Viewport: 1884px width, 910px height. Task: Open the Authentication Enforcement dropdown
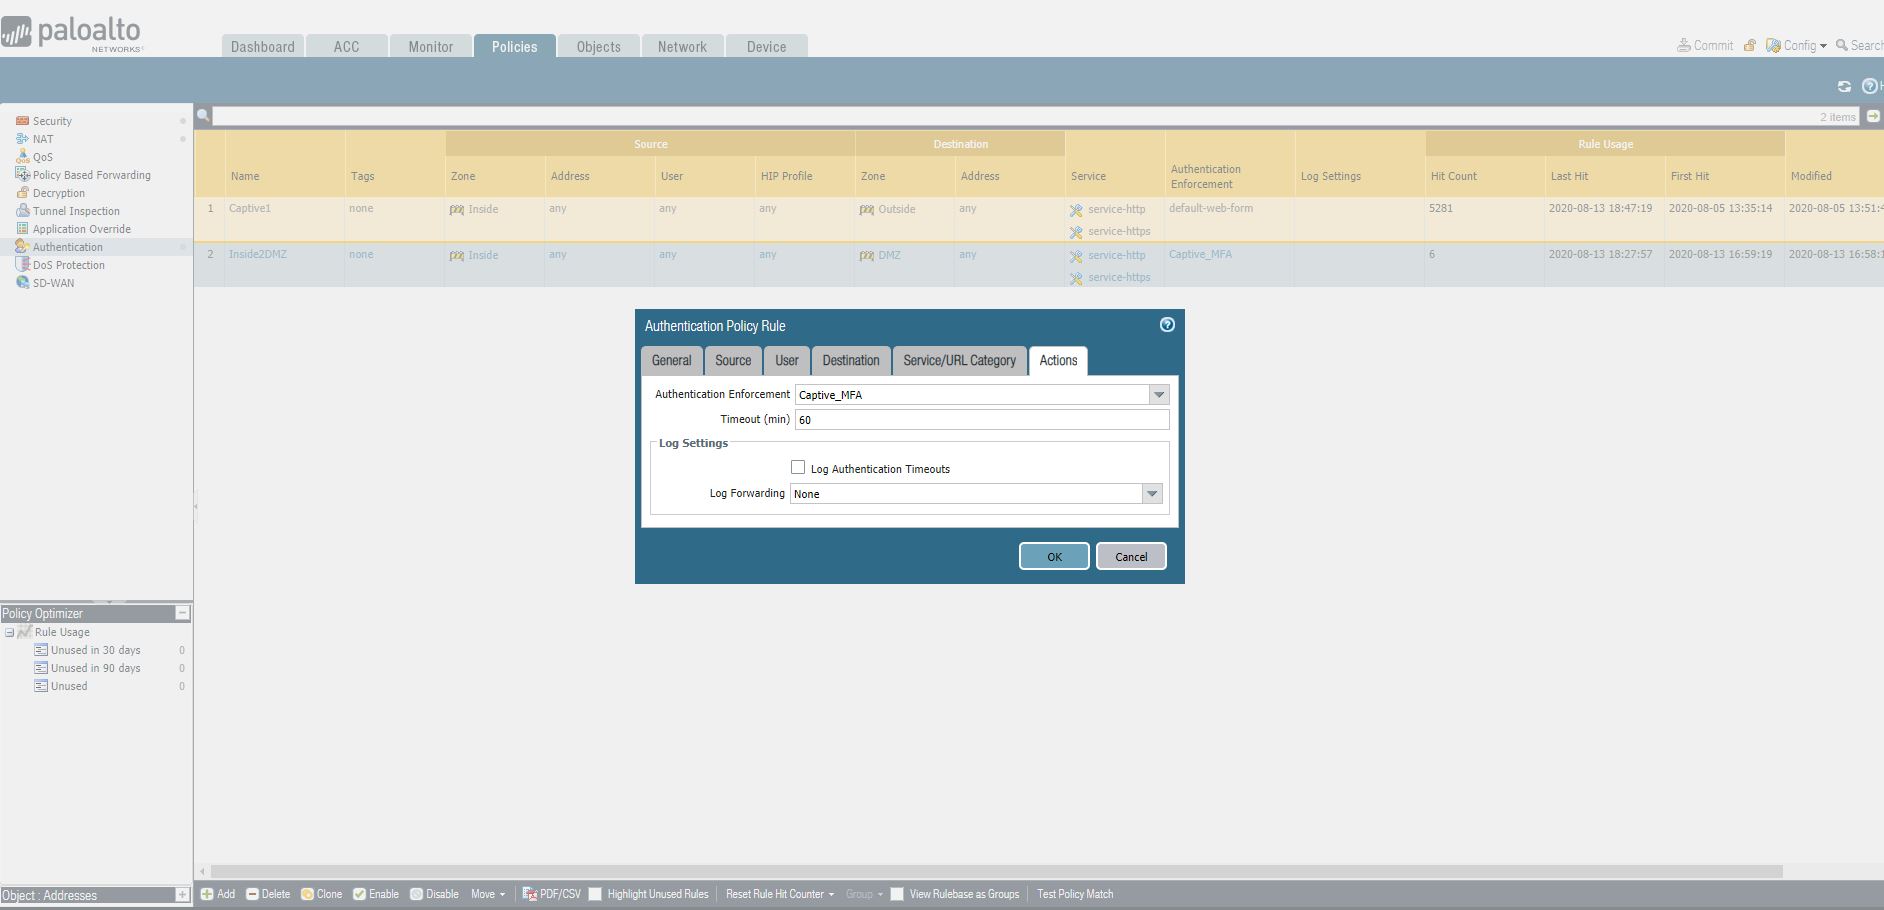pos(1159,395)
